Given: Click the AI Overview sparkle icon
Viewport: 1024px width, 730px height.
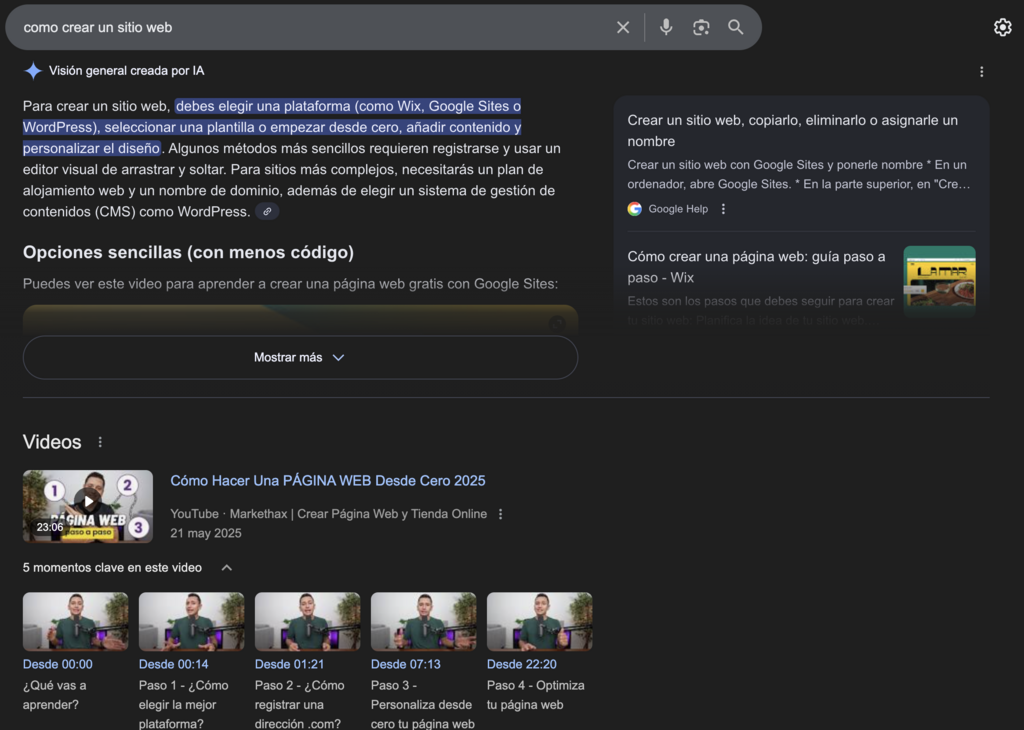Looking at the screenshot, I should (x=33, y=70).
